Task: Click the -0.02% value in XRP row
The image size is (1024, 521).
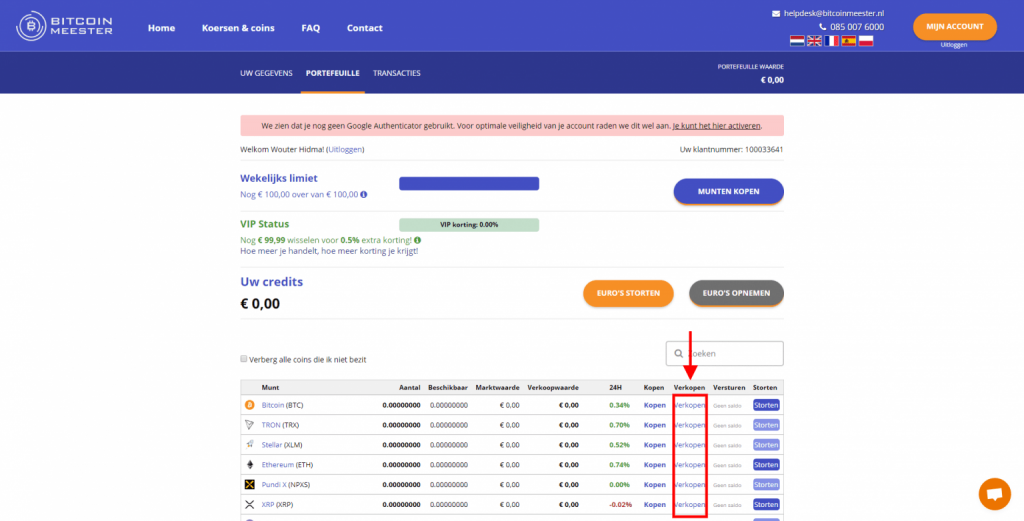Action: click(x=620, y=505)
